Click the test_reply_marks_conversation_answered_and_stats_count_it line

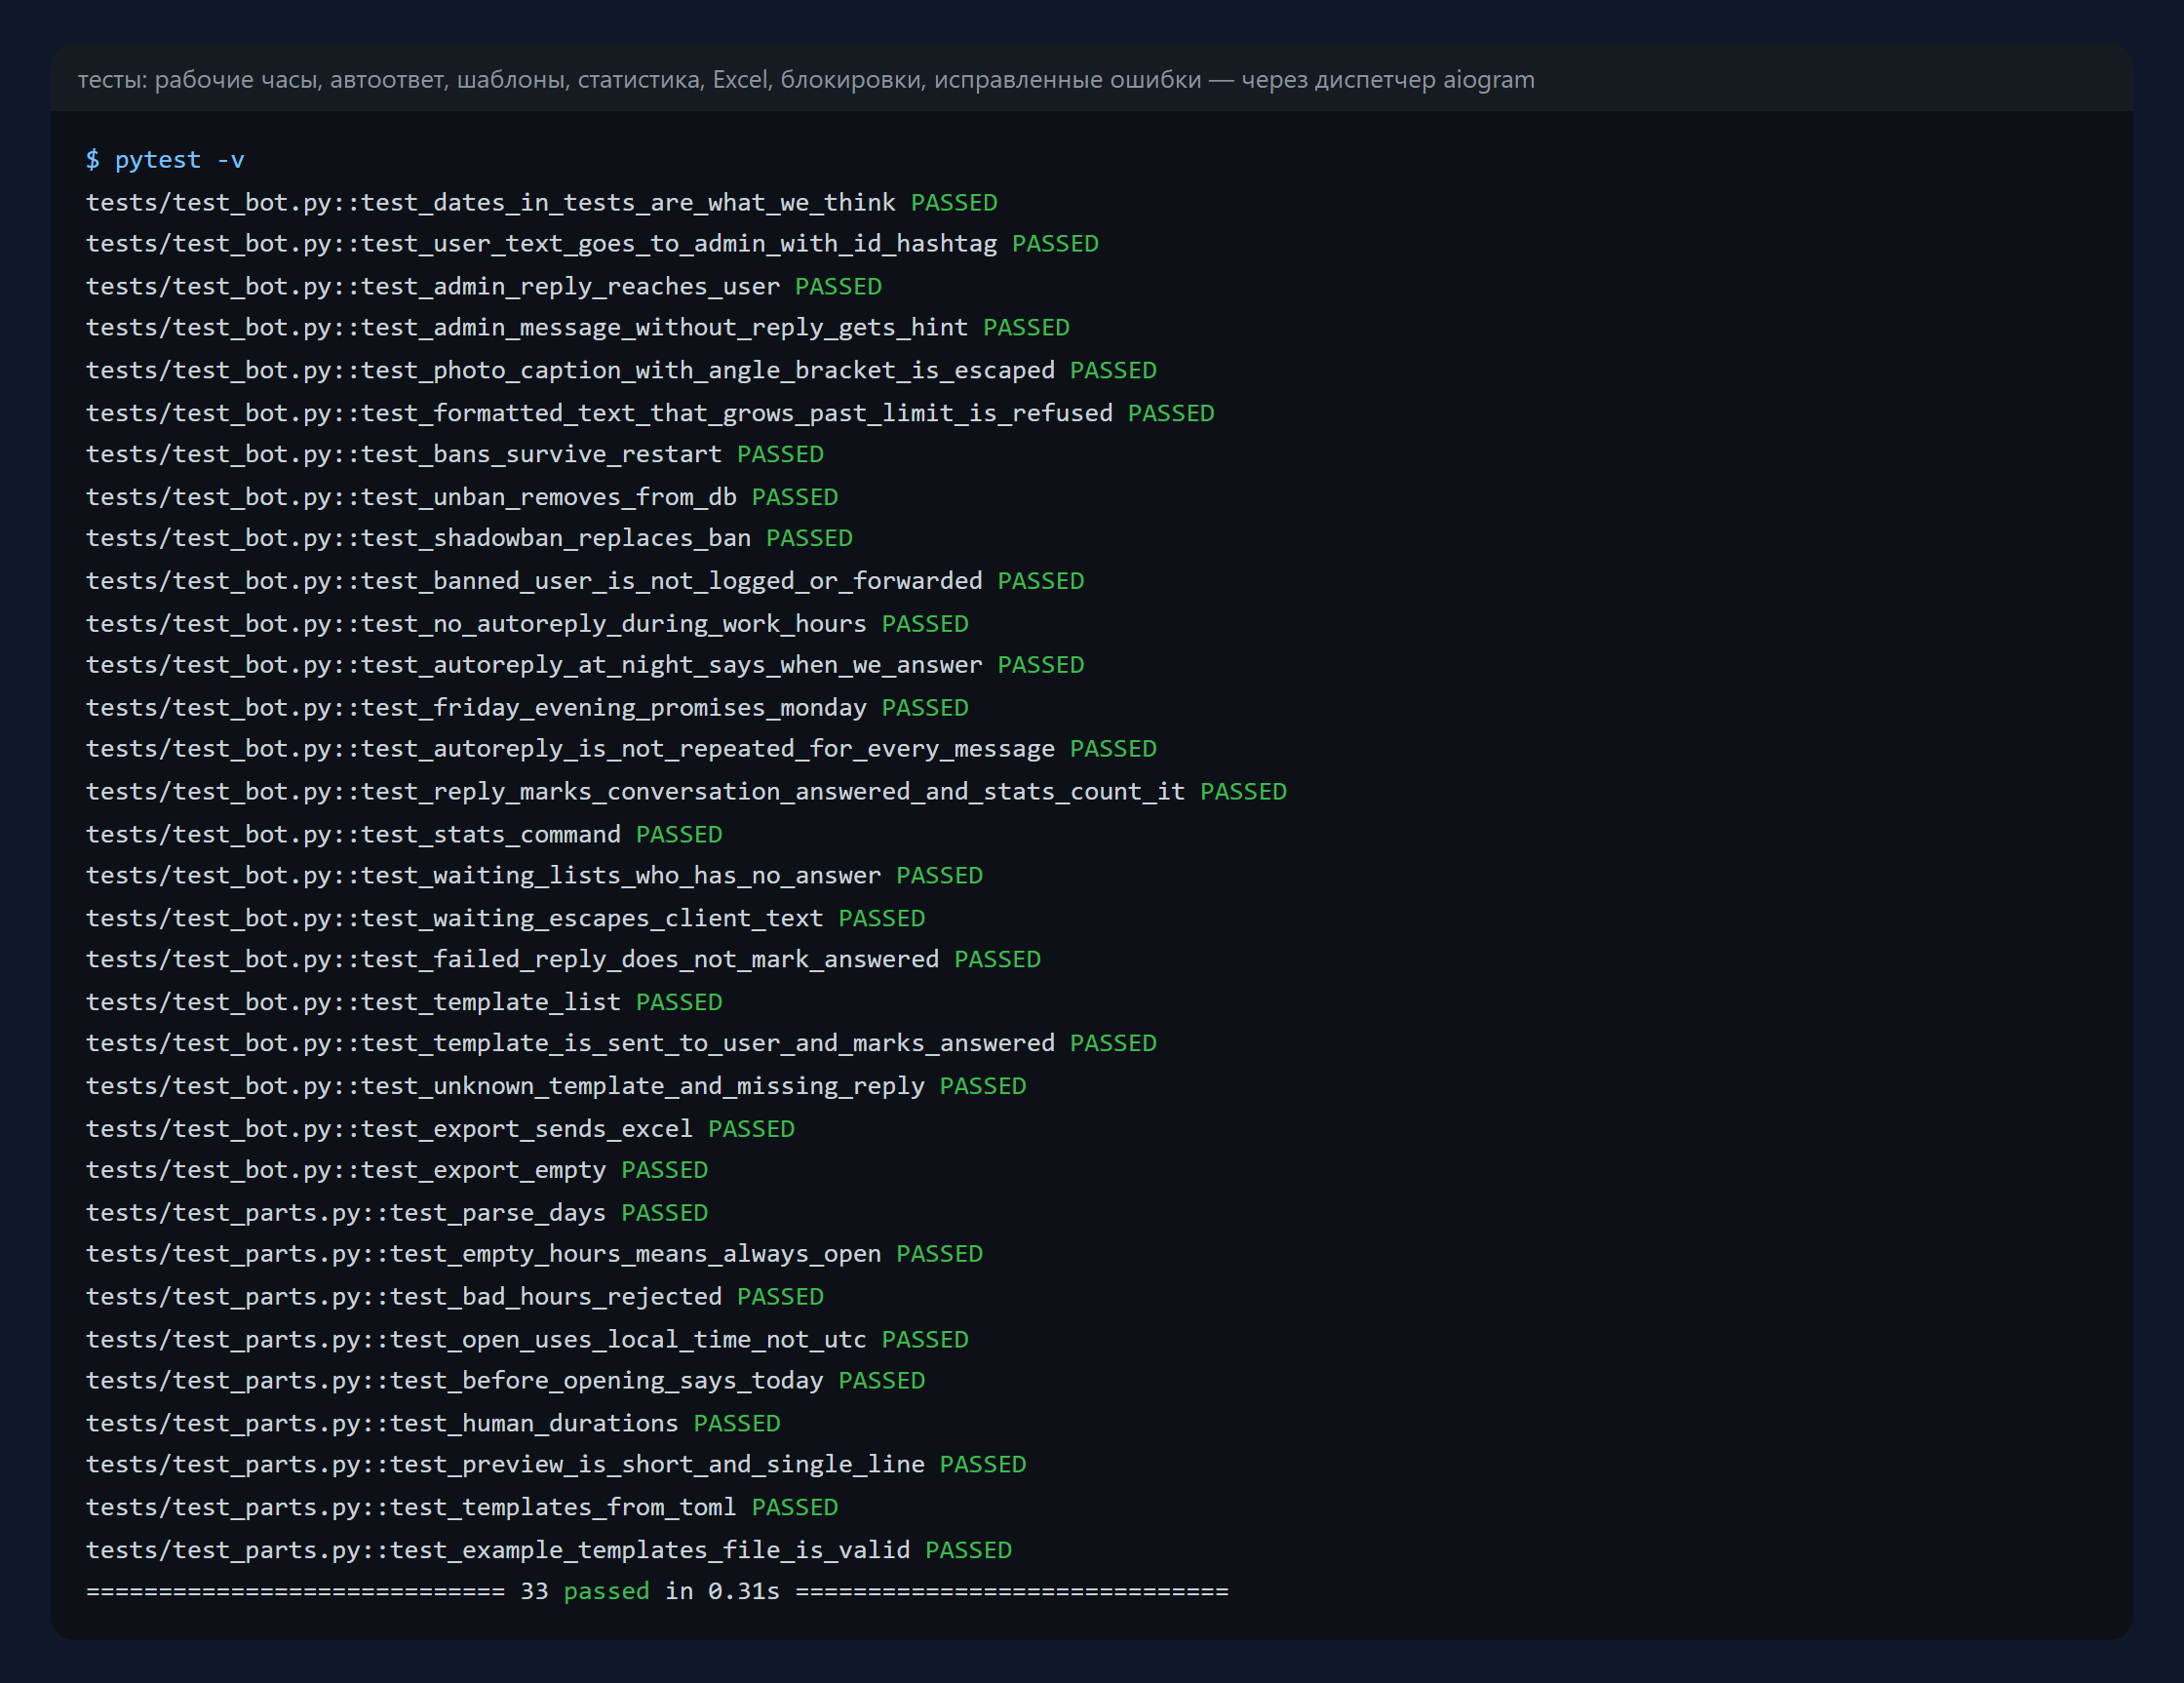pos(686,791)
